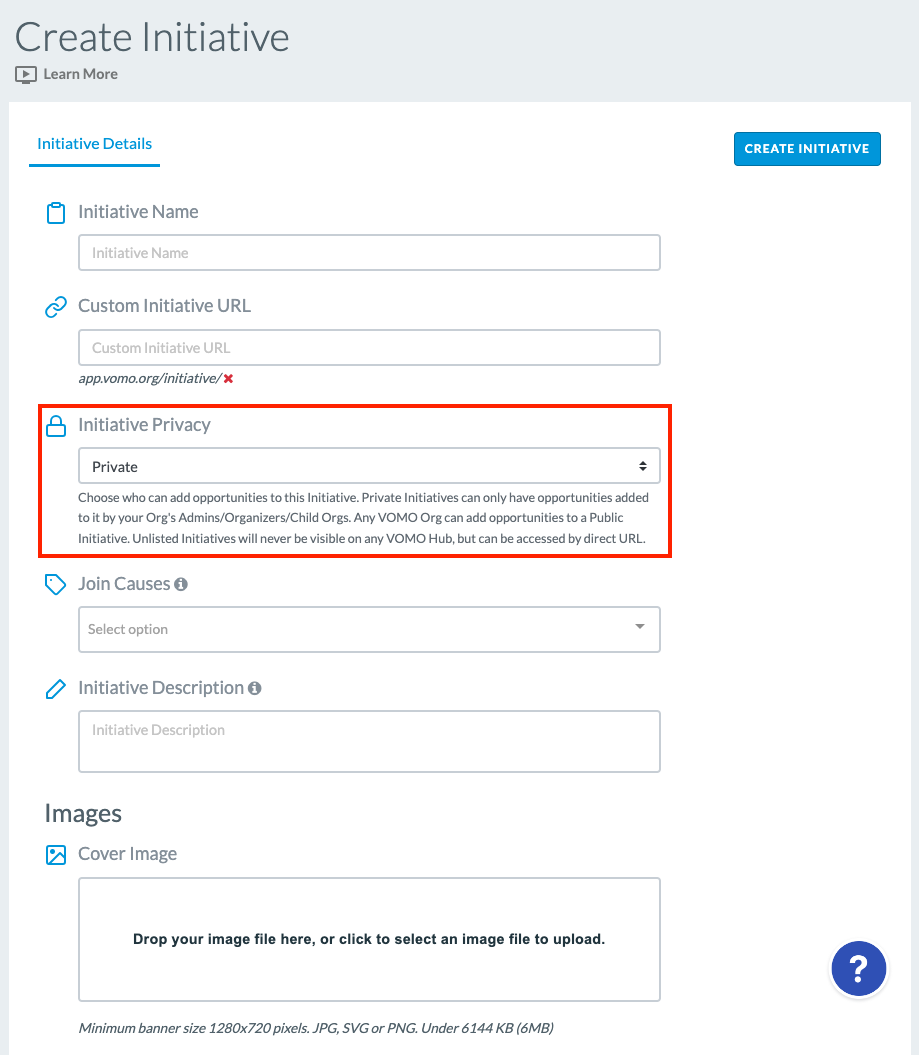Image resolution: width=919 pixels, height=1055 pixels.
Task: Switch to the Initiative Details tab
Action: pos(94,144)
